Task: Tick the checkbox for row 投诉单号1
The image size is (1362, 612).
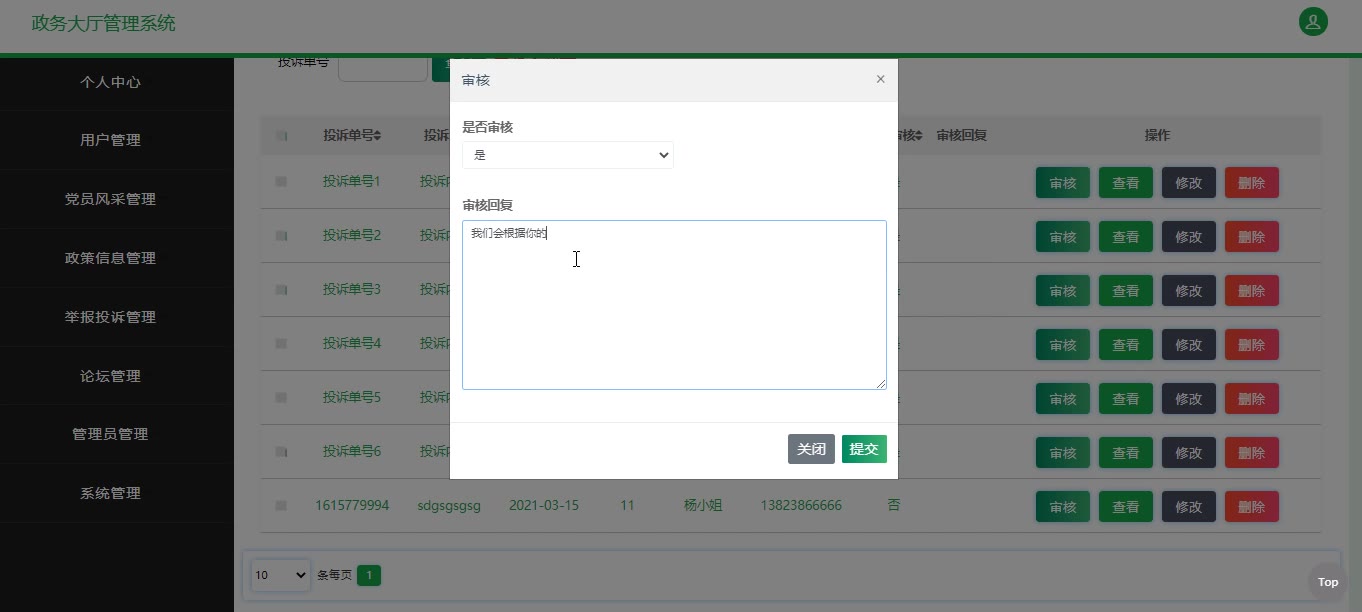Action: click(x=281, y=182)
